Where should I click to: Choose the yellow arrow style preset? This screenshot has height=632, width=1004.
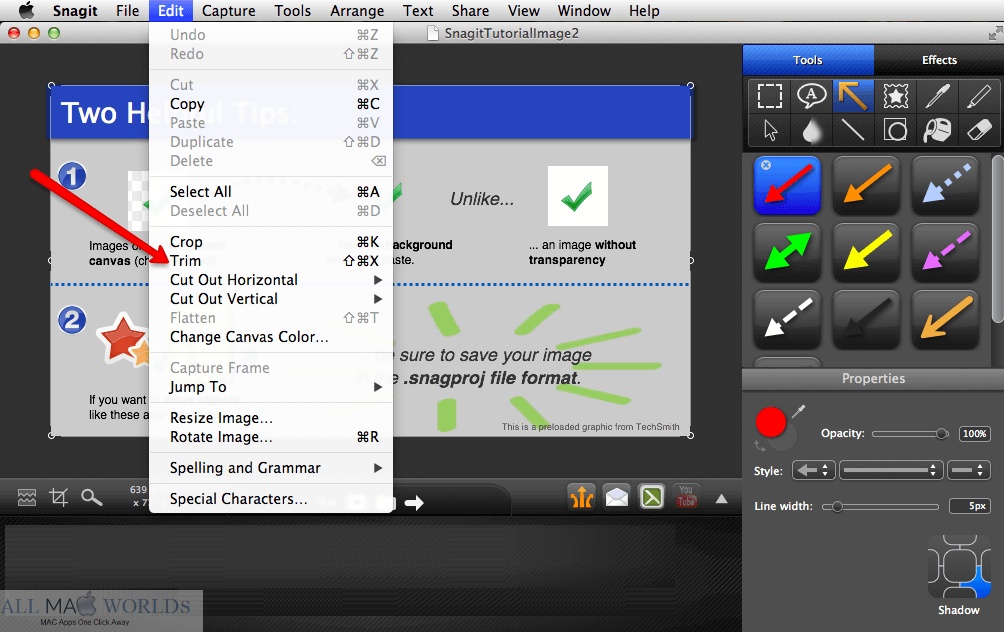coord(866,252)
